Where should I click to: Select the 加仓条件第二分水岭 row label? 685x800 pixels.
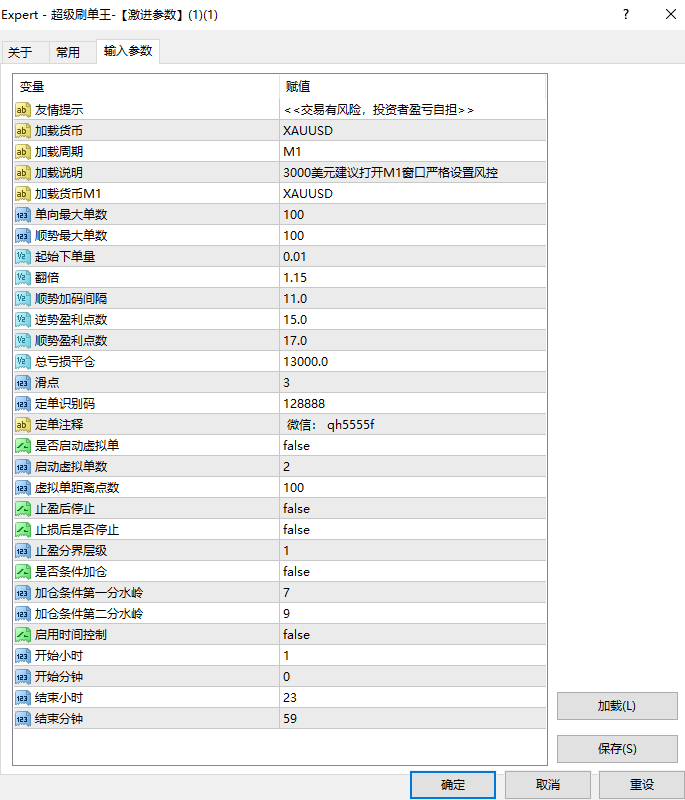(x=89, y=614)
